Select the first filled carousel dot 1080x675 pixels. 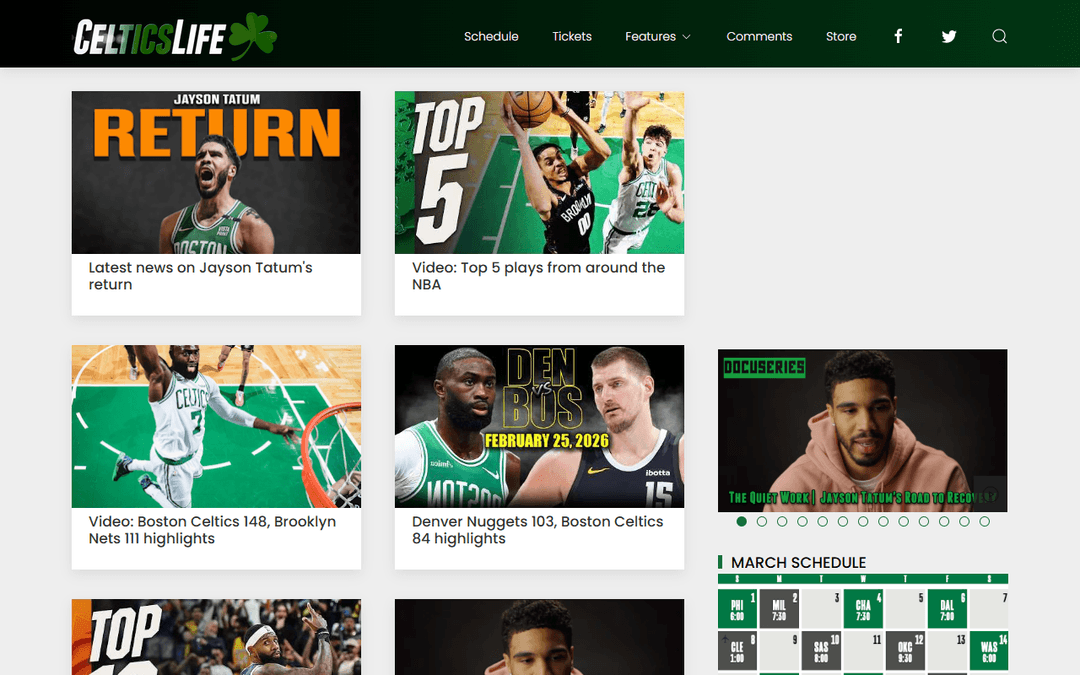[741, 521]
